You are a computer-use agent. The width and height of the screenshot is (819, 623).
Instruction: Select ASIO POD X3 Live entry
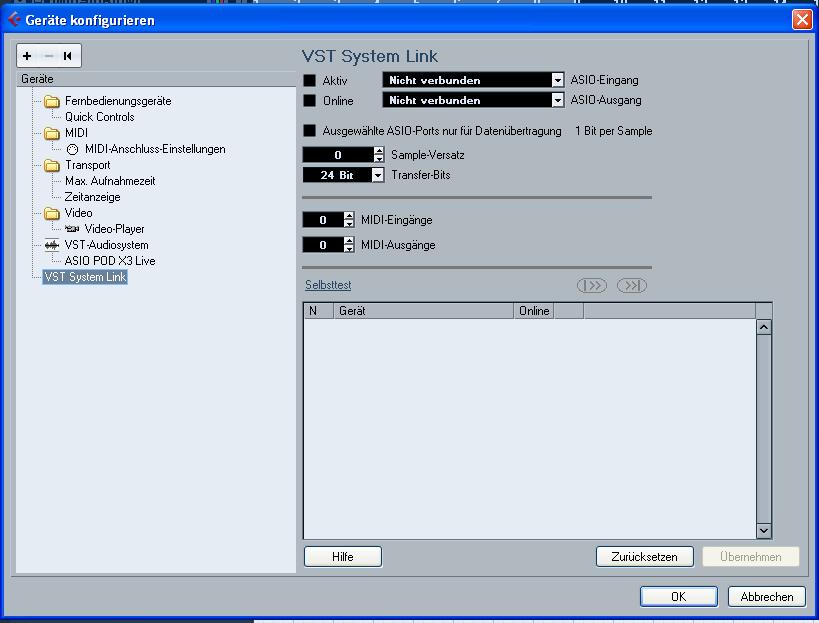110,261
